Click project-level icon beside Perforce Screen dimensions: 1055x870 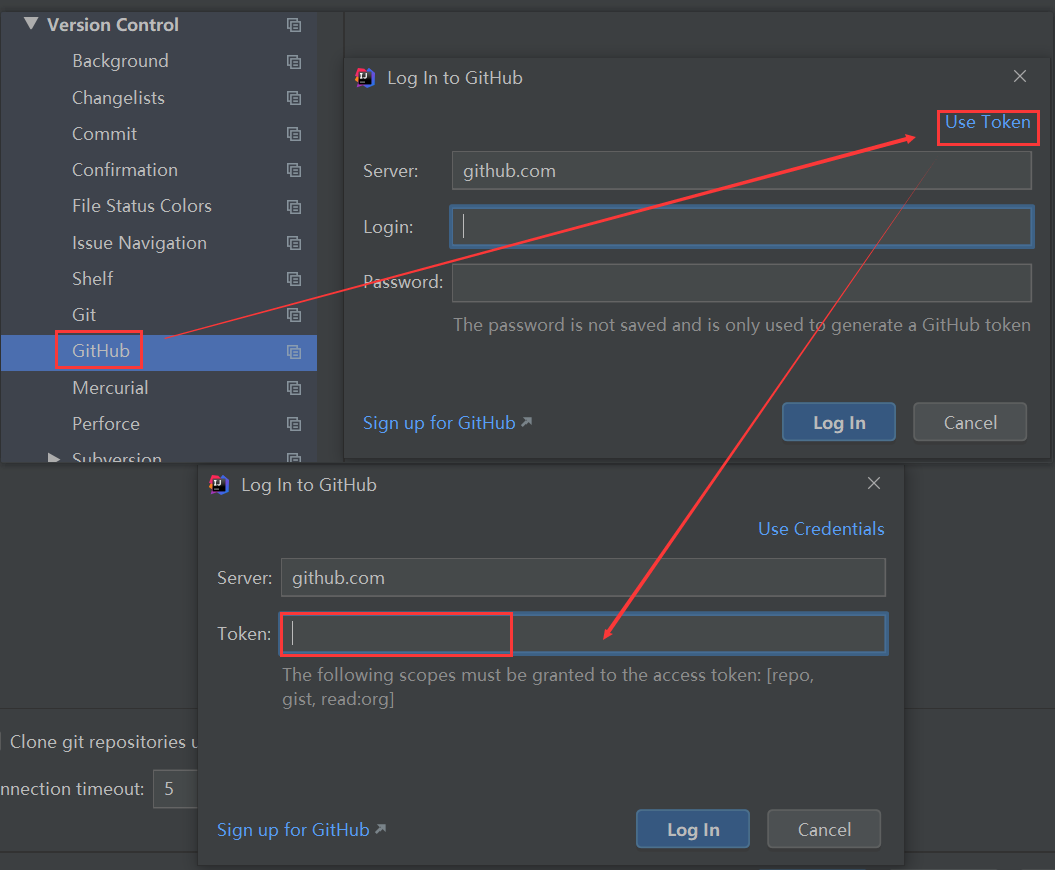pos(294,424)
